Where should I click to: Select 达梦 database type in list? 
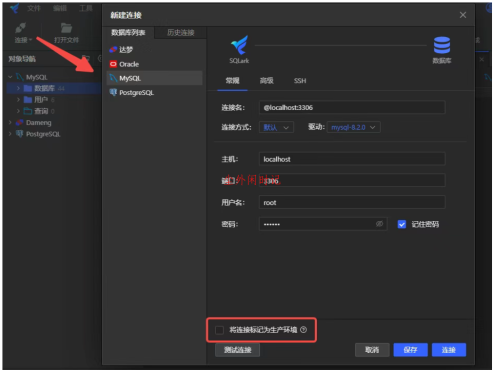coord(154,50)
